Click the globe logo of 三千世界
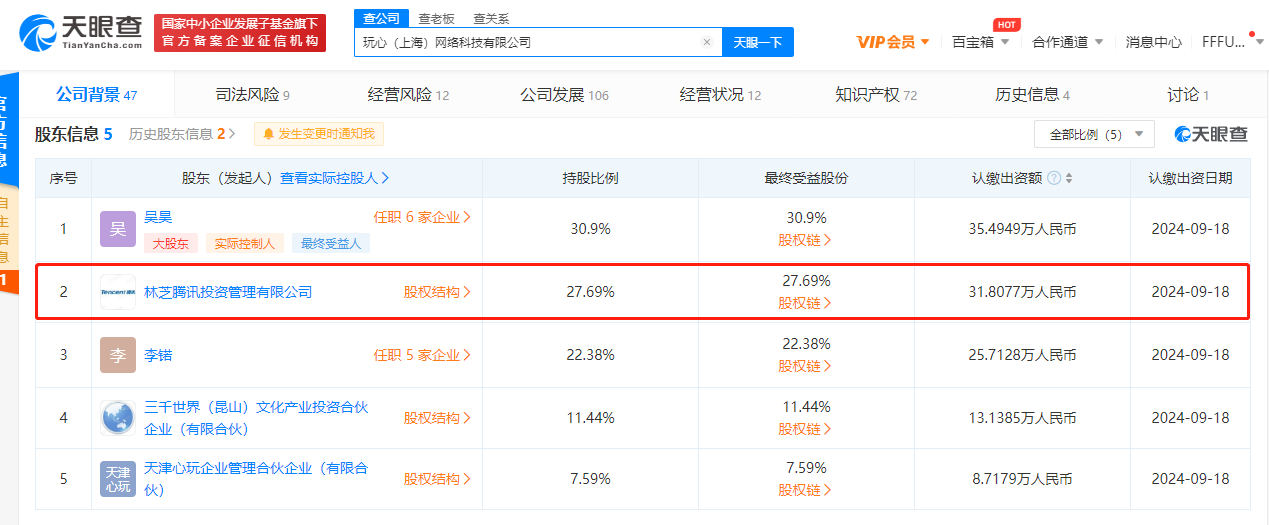 118,418
